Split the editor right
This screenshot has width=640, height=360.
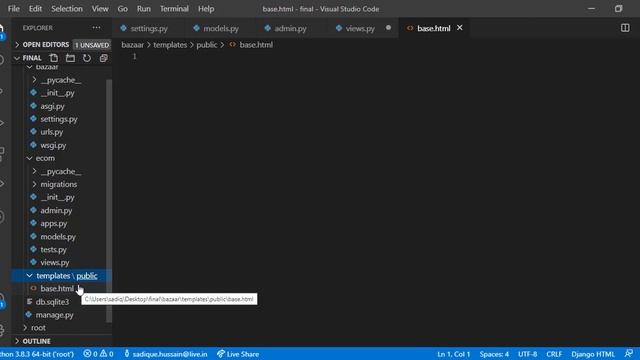pyautogui.click(x=625, y=28)
